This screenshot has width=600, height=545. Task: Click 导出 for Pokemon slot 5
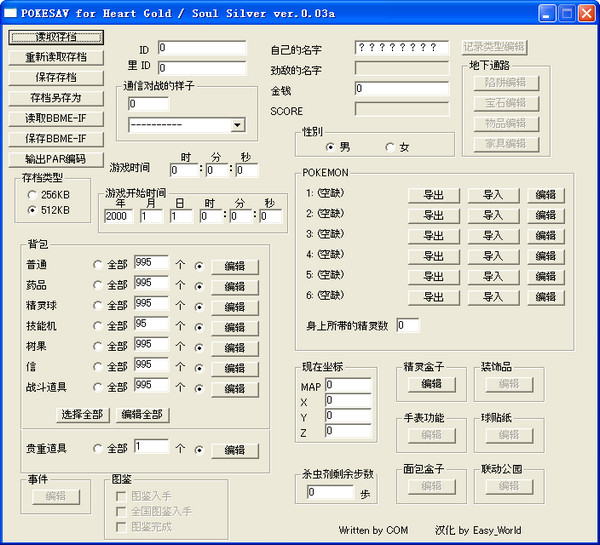pos(434,277)
